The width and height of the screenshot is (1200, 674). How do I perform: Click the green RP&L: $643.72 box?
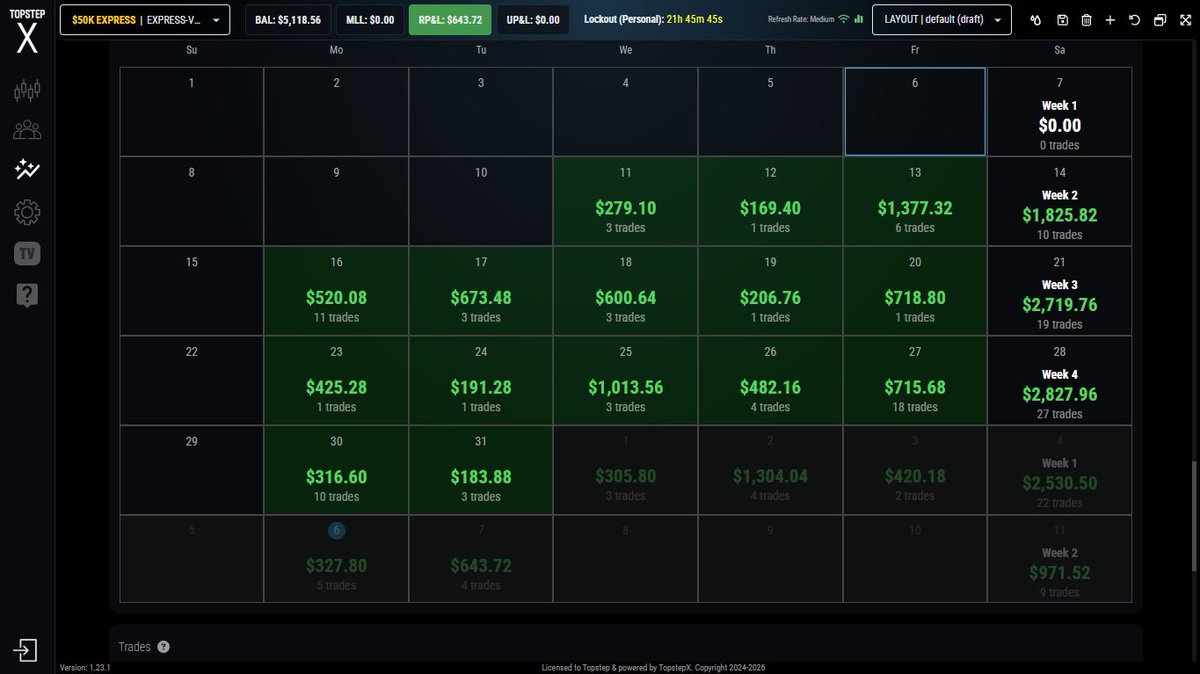(450, 20)
